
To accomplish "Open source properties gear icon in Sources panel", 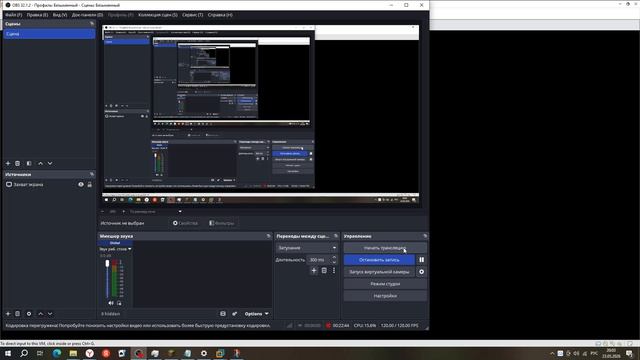I will [x=29, y=313].
